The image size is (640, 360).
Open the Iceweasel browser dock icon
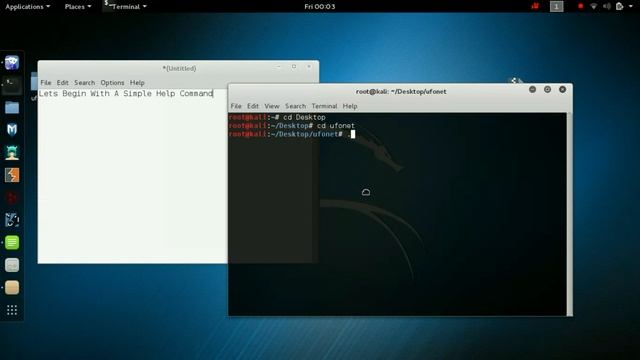(12, 62)
